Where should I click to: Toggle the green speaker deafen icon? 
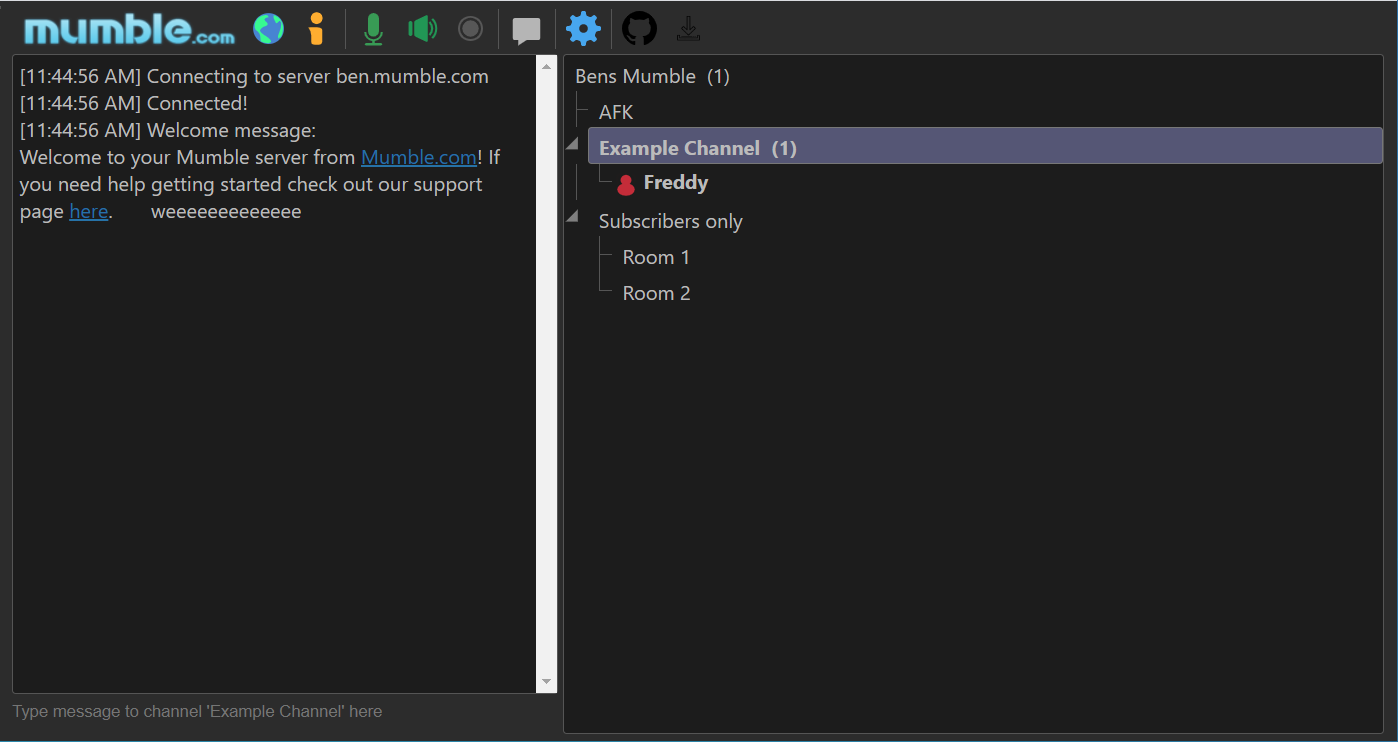pos(423,29)
